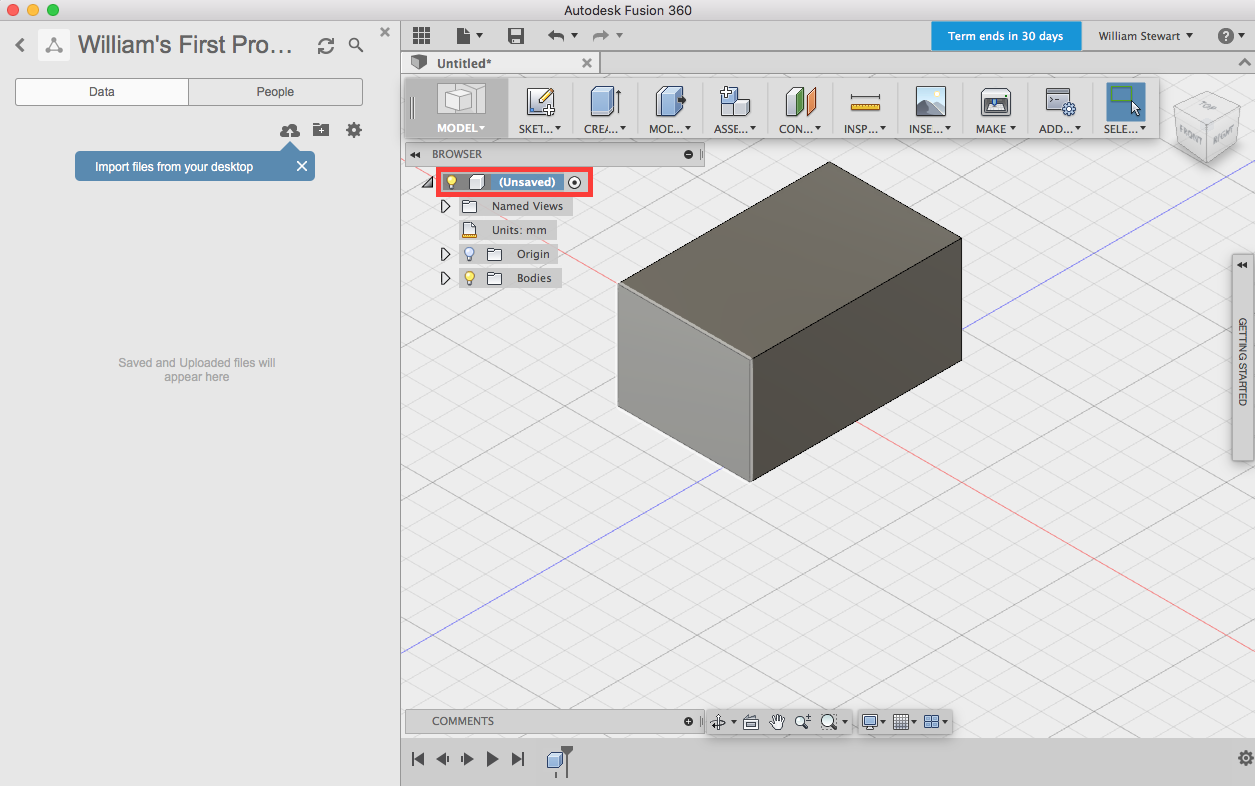Switch to the Data tab

(x=102, y=92)
